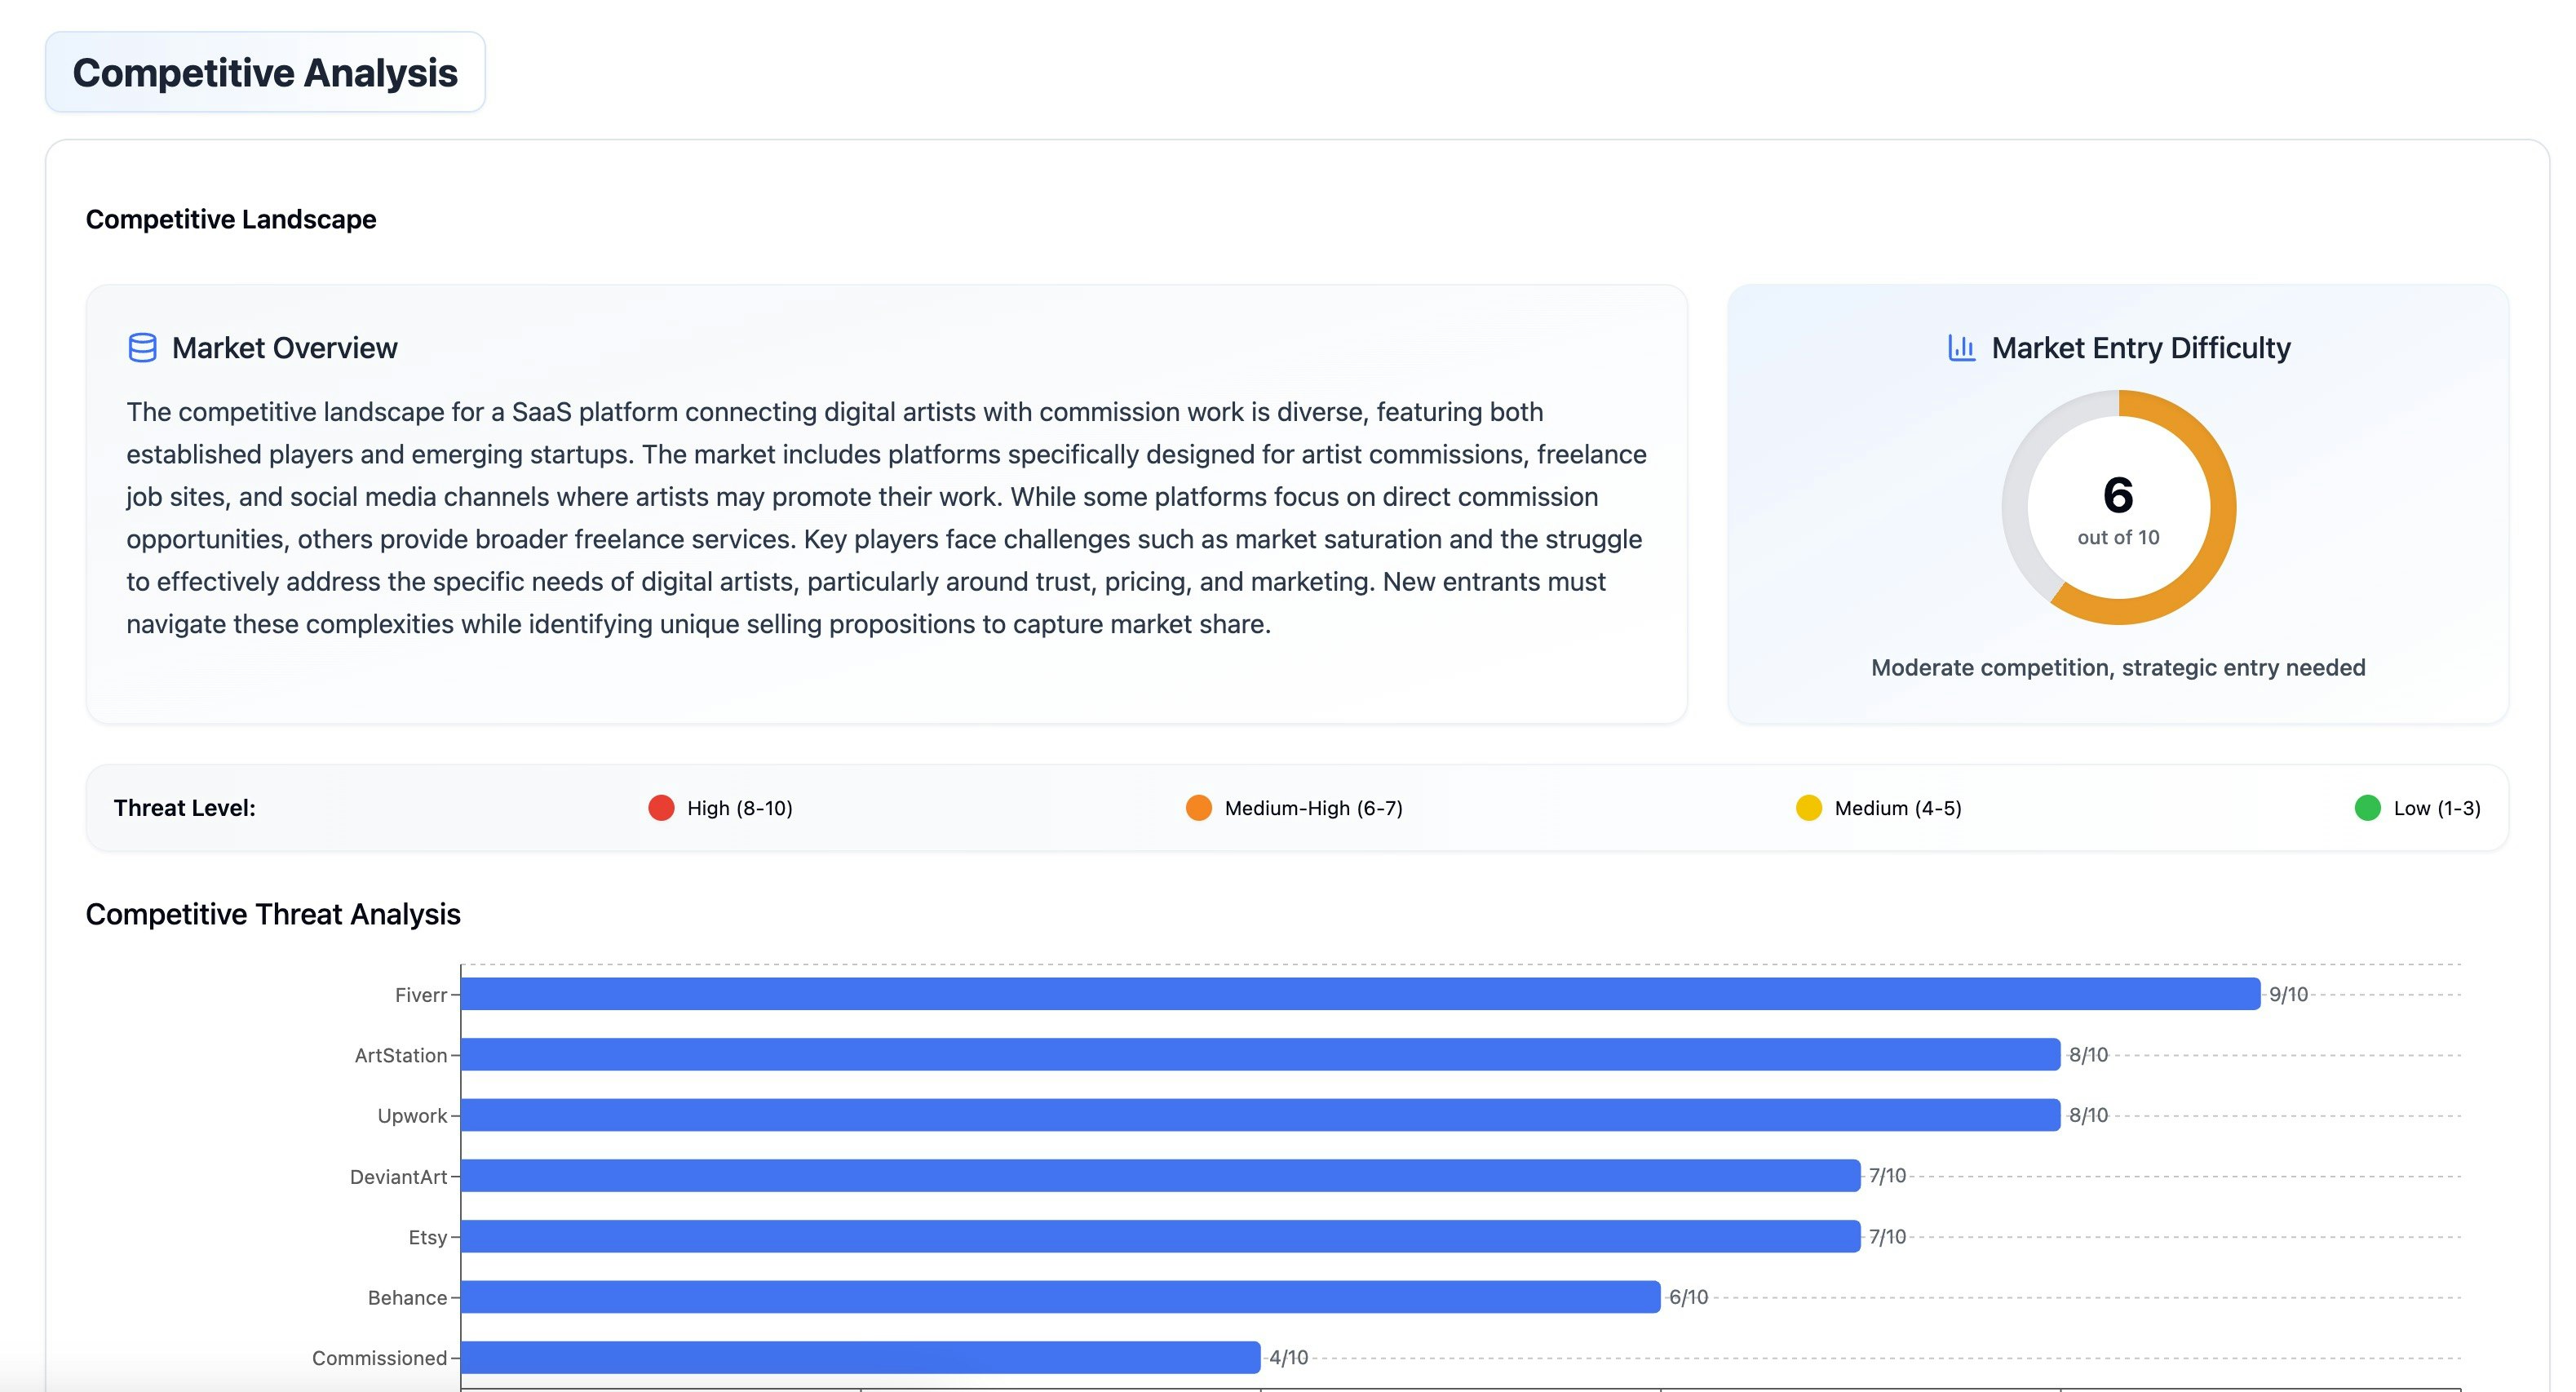Click the 9/10 value label
Screen dimensions: 2576x1392
pos(2288,995)
